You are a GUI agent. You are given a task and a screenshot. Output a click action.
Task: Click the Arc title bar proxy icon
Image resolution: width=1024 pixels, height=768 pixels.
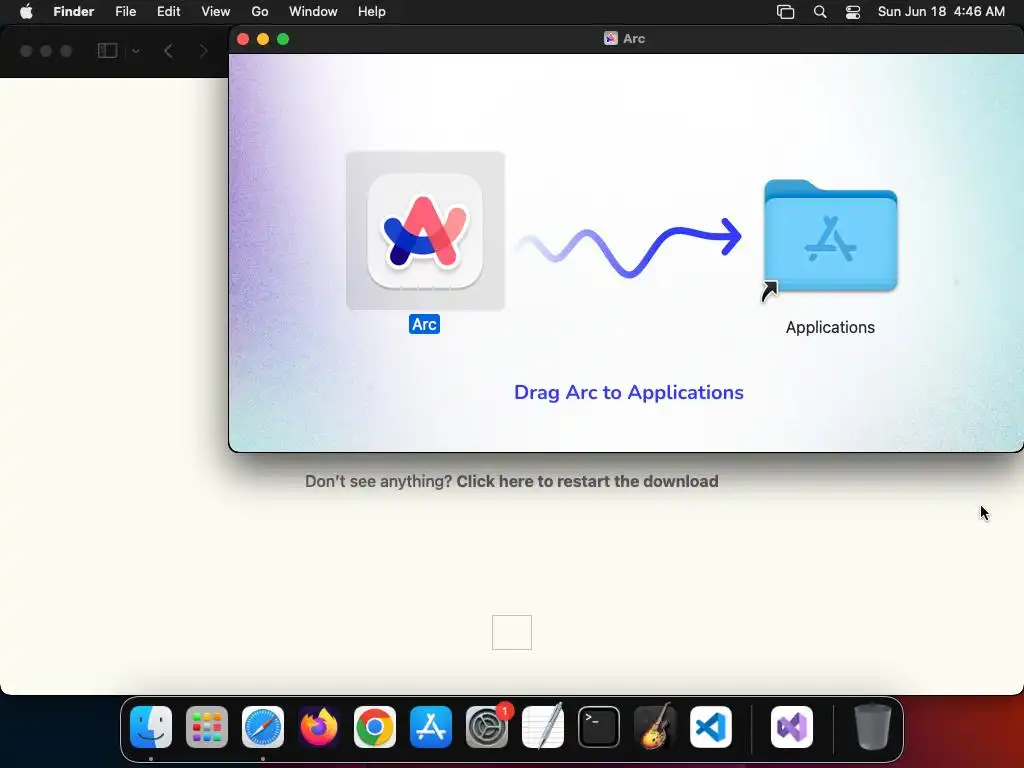[x=611, y=39]
